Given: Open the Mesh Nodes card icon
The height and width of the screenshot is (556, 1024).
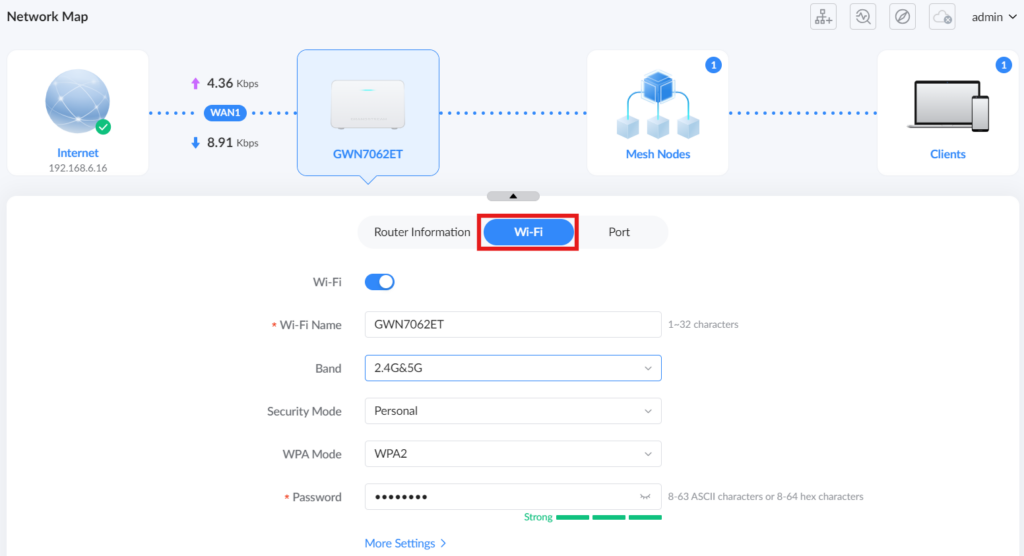Looking at the screenshot, I should [x=658, y=105].
